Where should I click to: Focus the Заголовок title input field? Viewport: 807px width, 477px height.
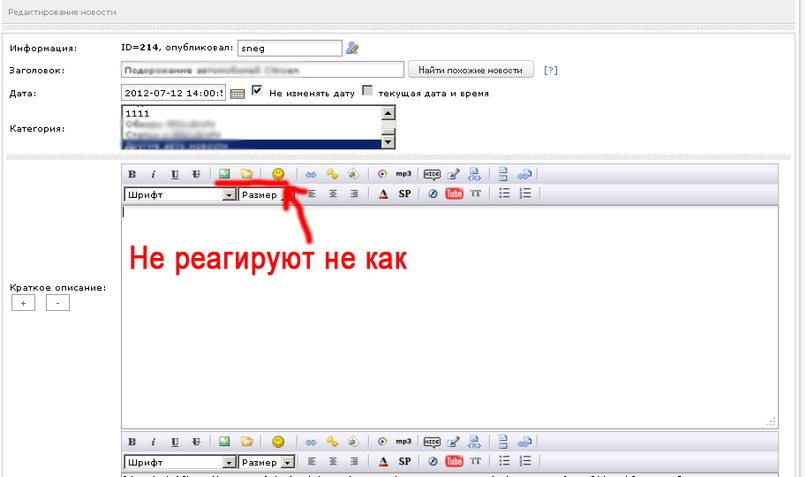(262, 70)
